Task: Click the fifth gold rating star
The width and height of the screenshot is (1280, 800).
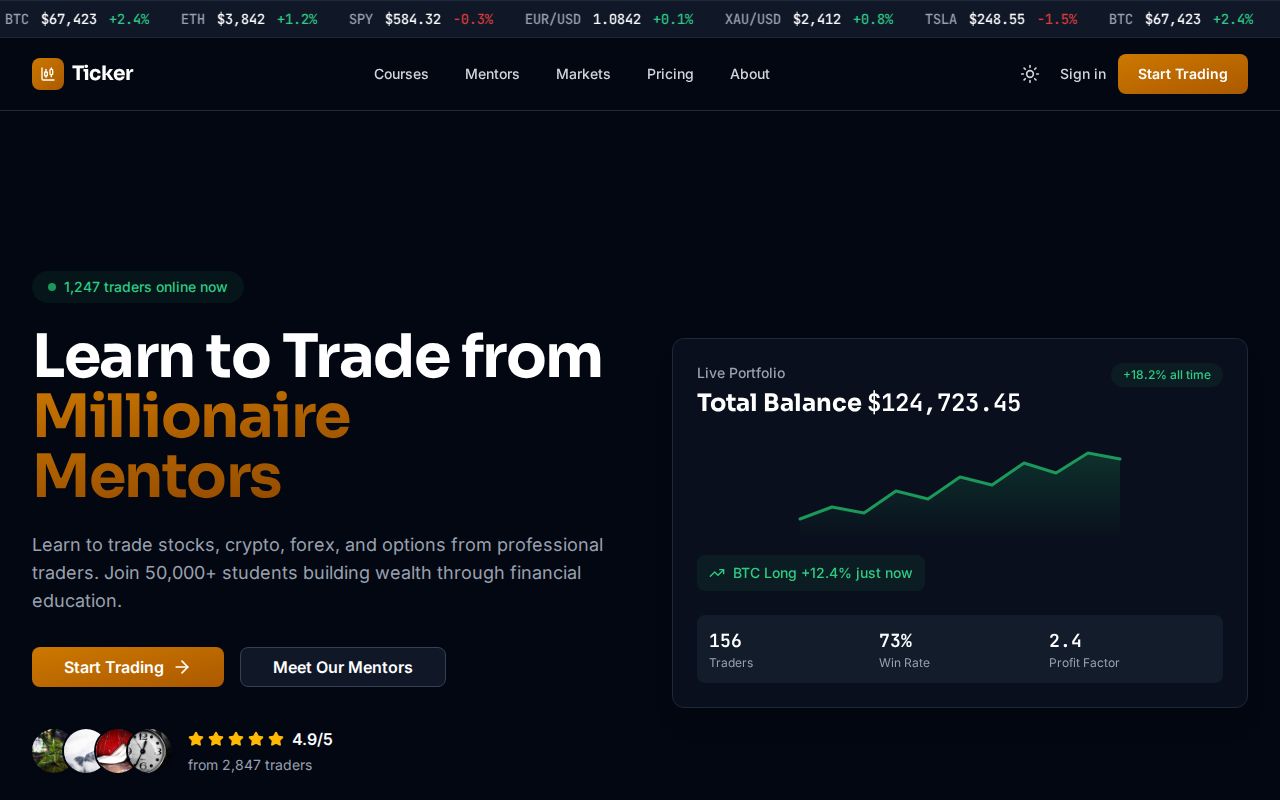Action: coord(276,739)
